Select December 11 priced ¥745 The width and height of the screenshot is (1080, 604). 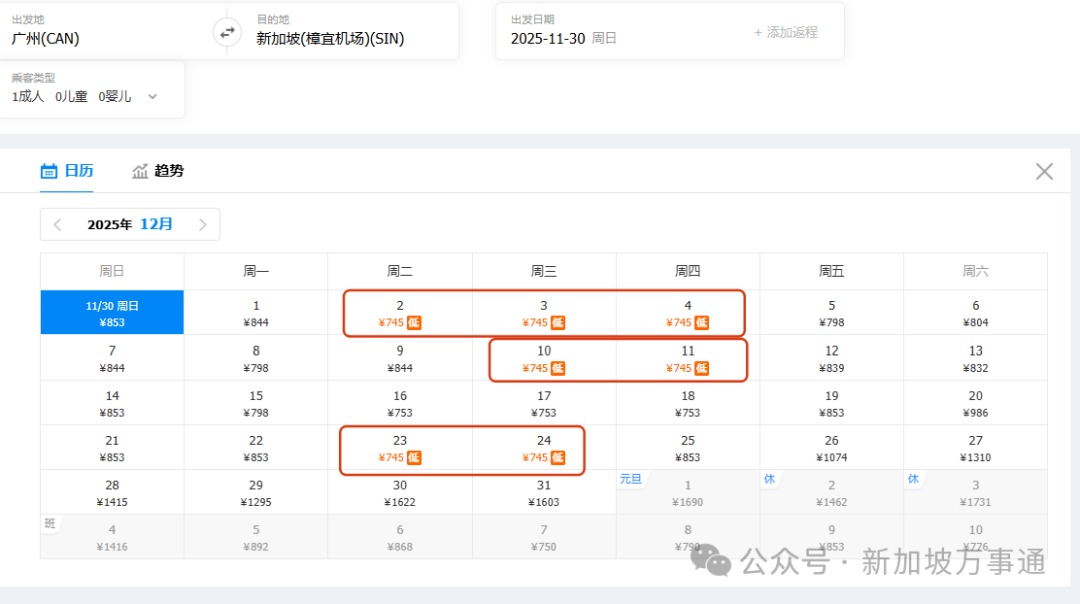688,358
